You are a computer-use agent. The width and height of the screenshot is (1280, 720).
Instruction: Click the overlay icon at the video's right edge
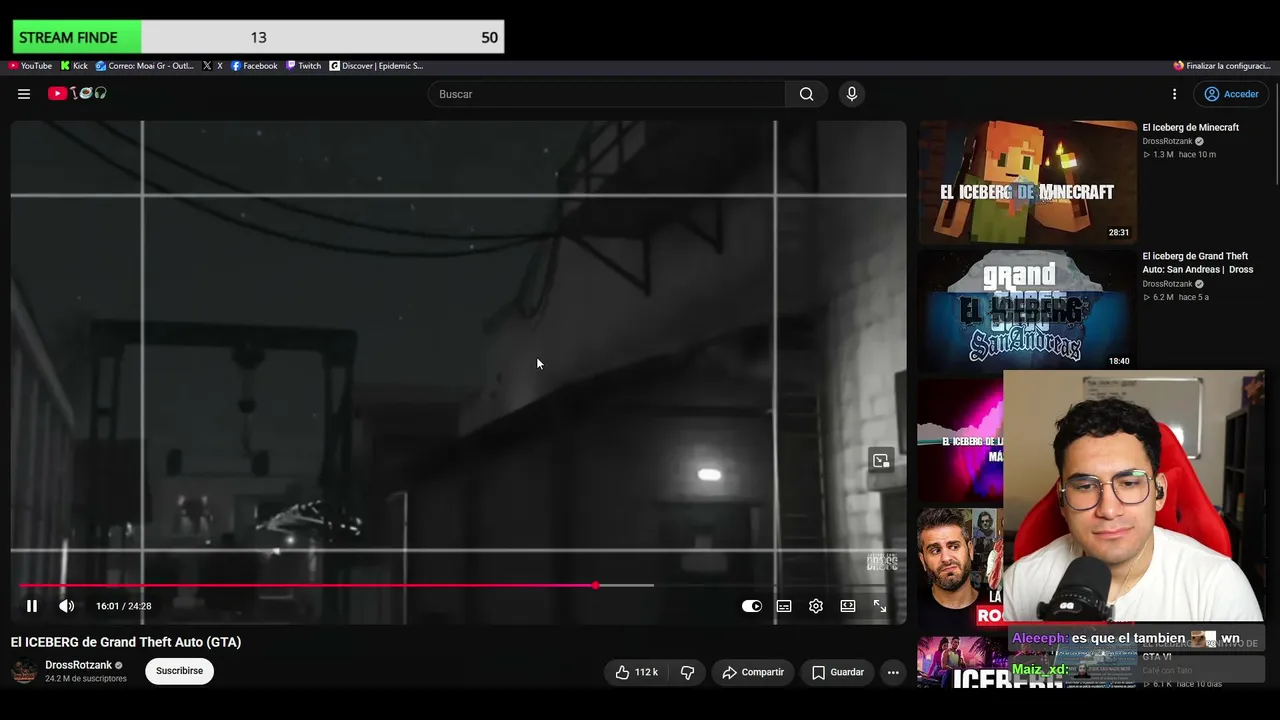pos(881,461)
